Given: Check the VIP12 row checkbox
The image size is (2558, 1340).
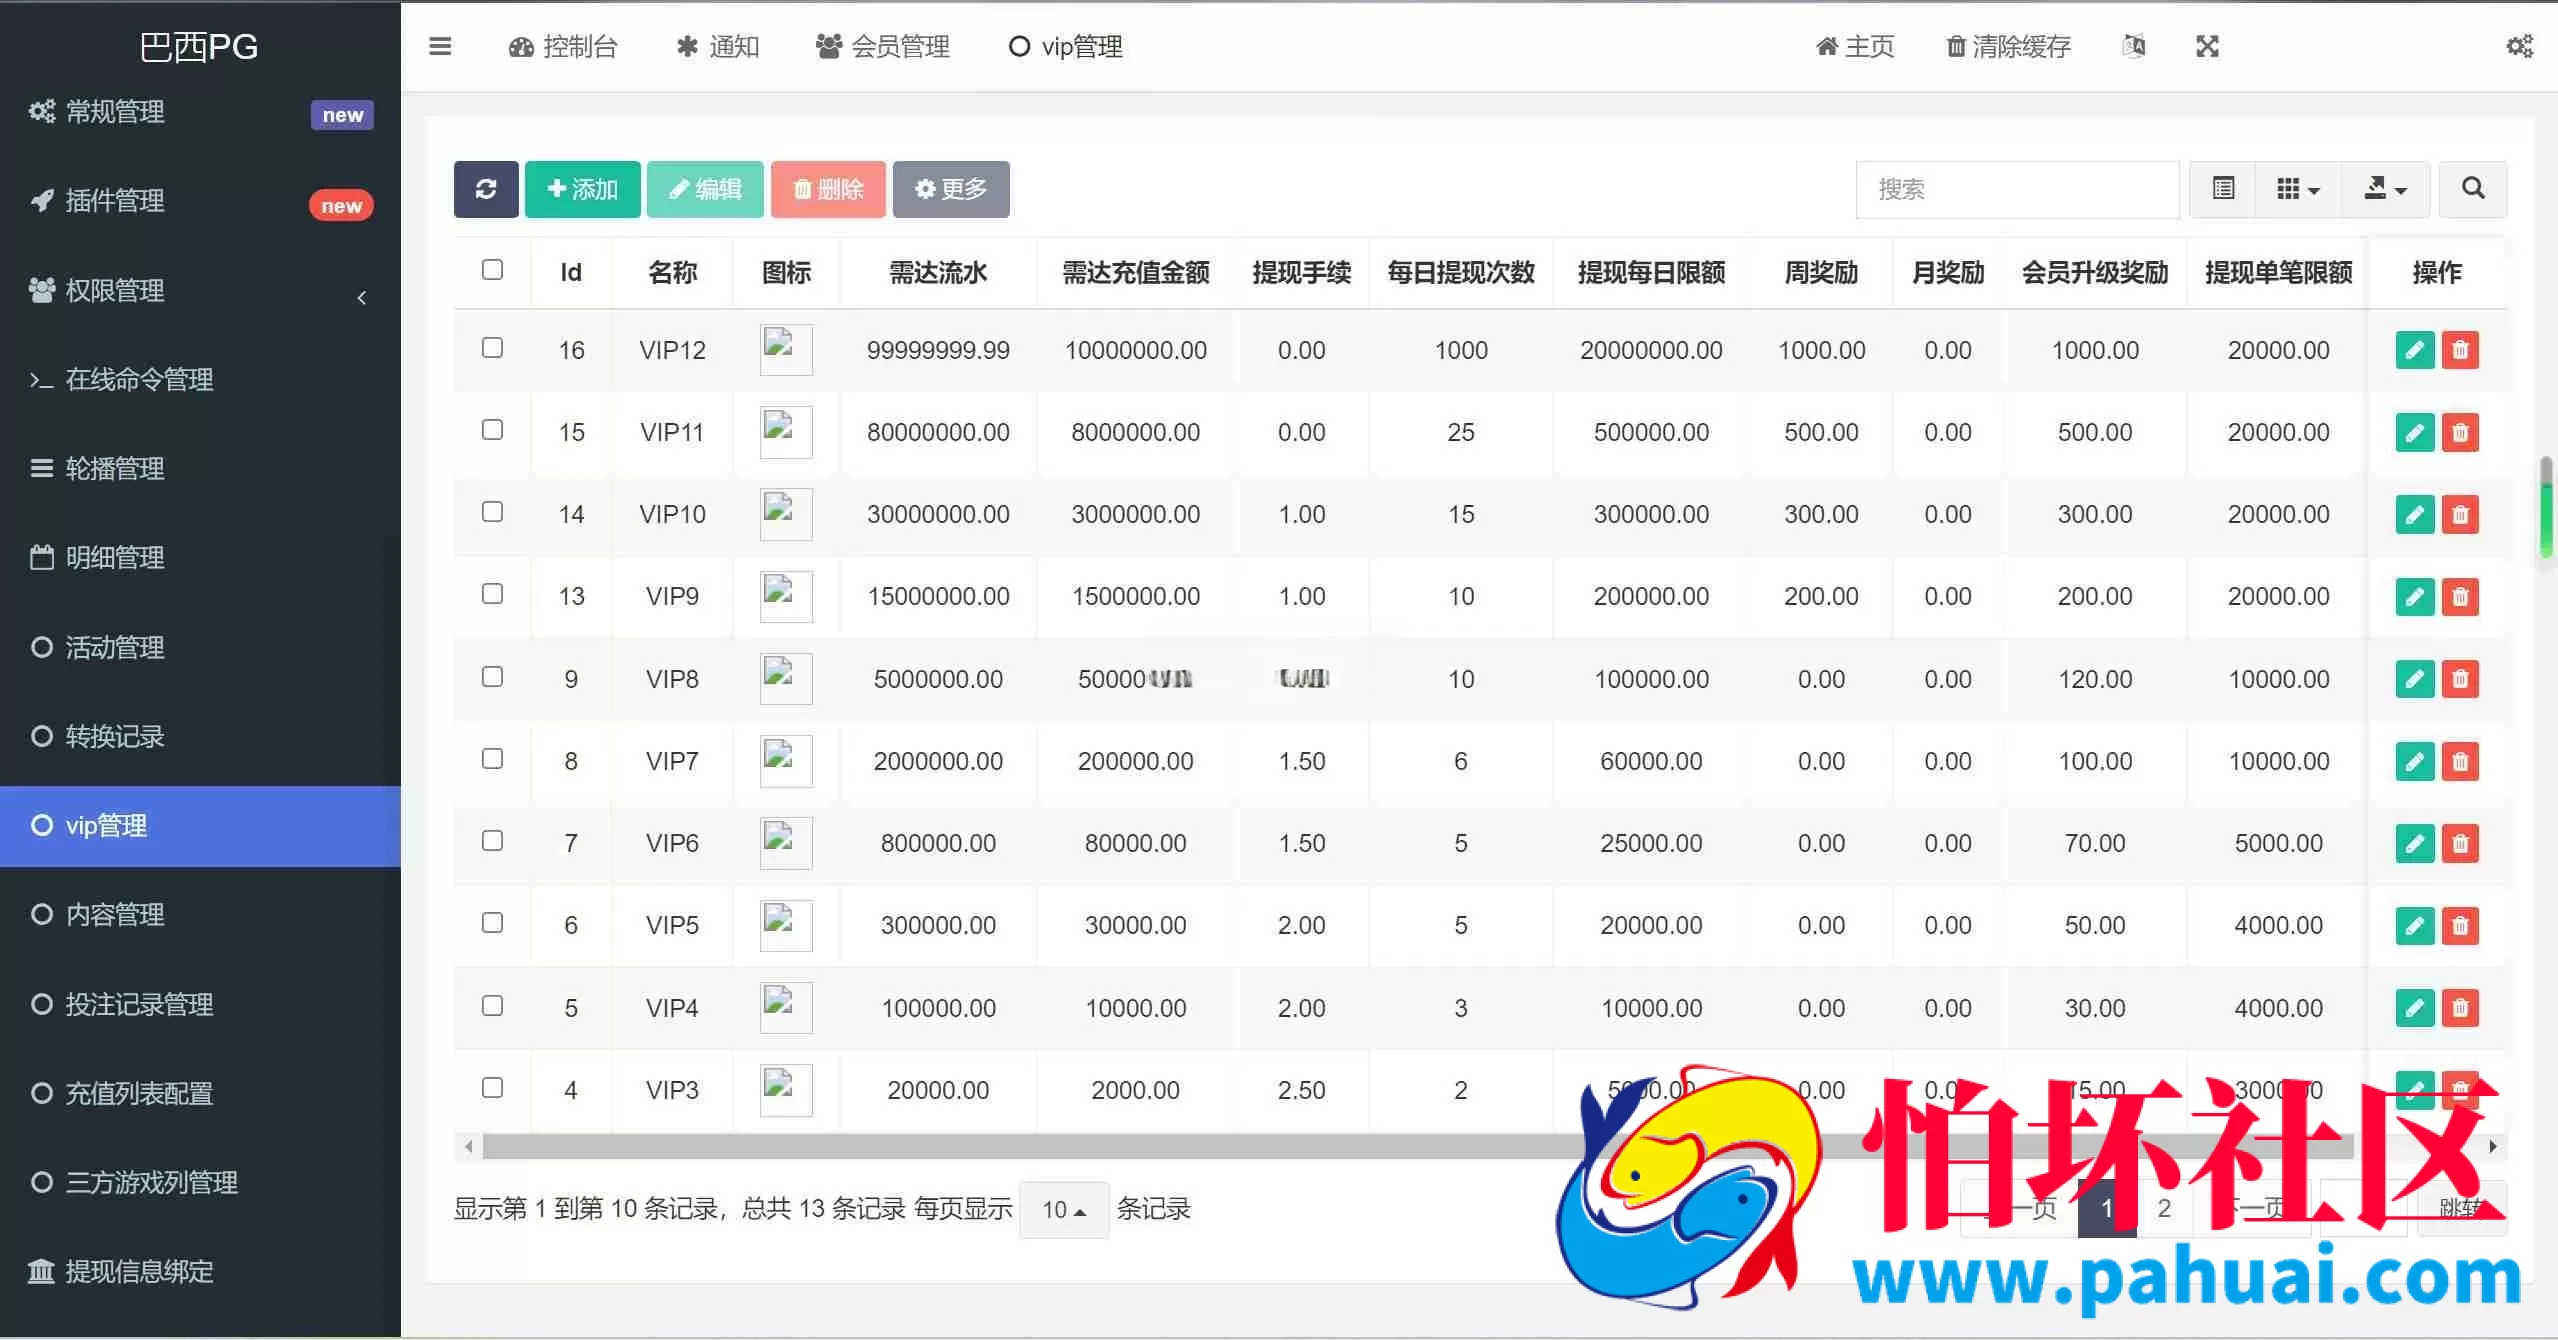Looking at the screenshot, I should pyautogui.click(x=492, y=348).
